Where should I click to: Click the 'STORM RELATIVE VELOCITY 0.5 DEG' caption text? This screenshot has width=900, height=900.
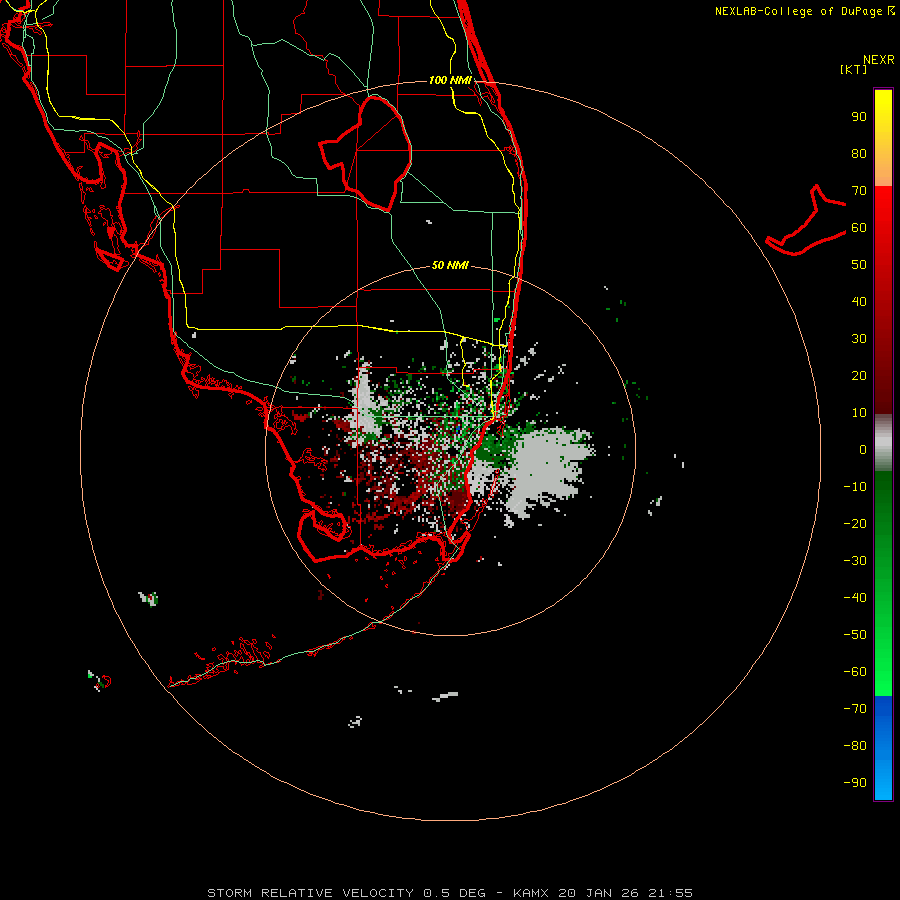point(346,893)
